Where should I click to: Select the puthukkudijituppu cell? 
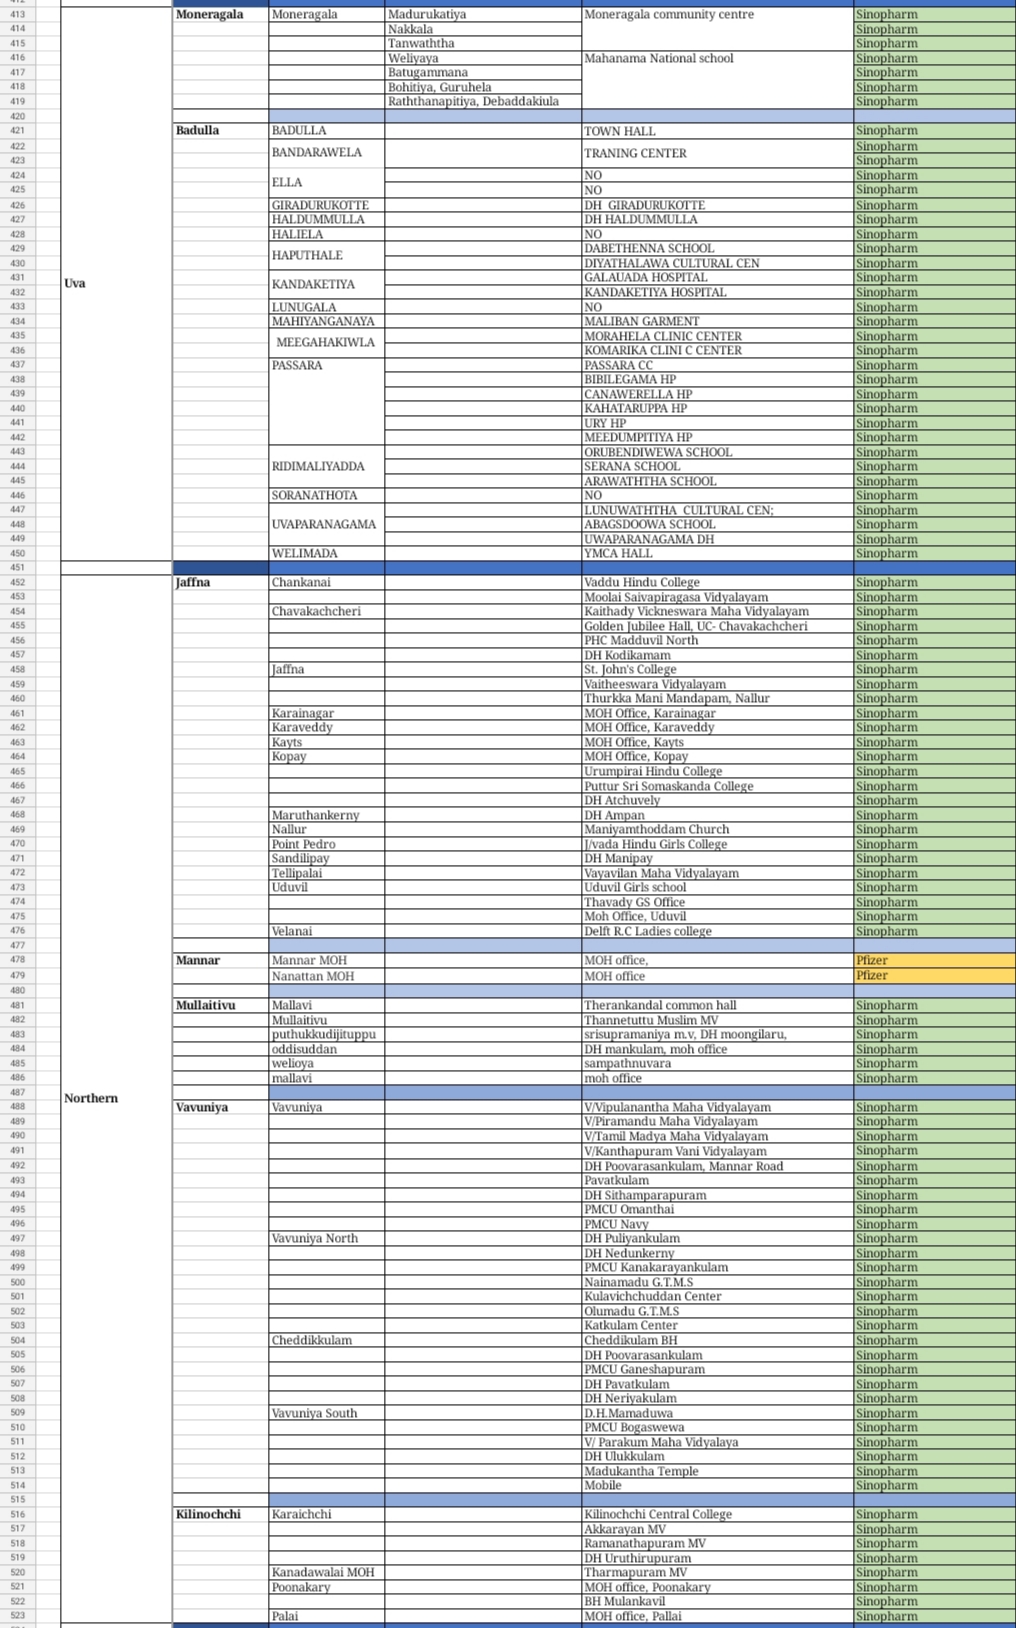pos(327,1034)
